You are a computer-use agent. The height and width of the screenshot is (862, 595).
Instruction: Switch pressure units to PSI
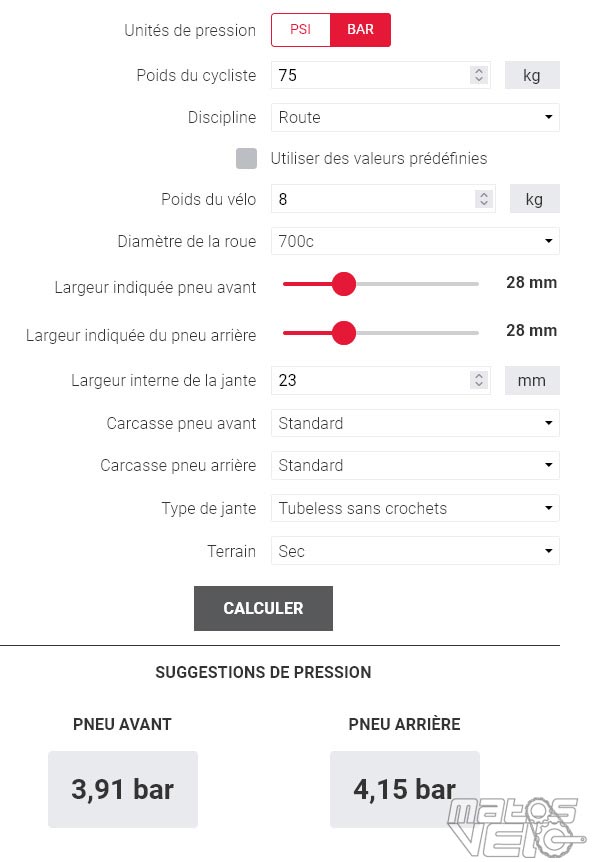coord(301,30)
